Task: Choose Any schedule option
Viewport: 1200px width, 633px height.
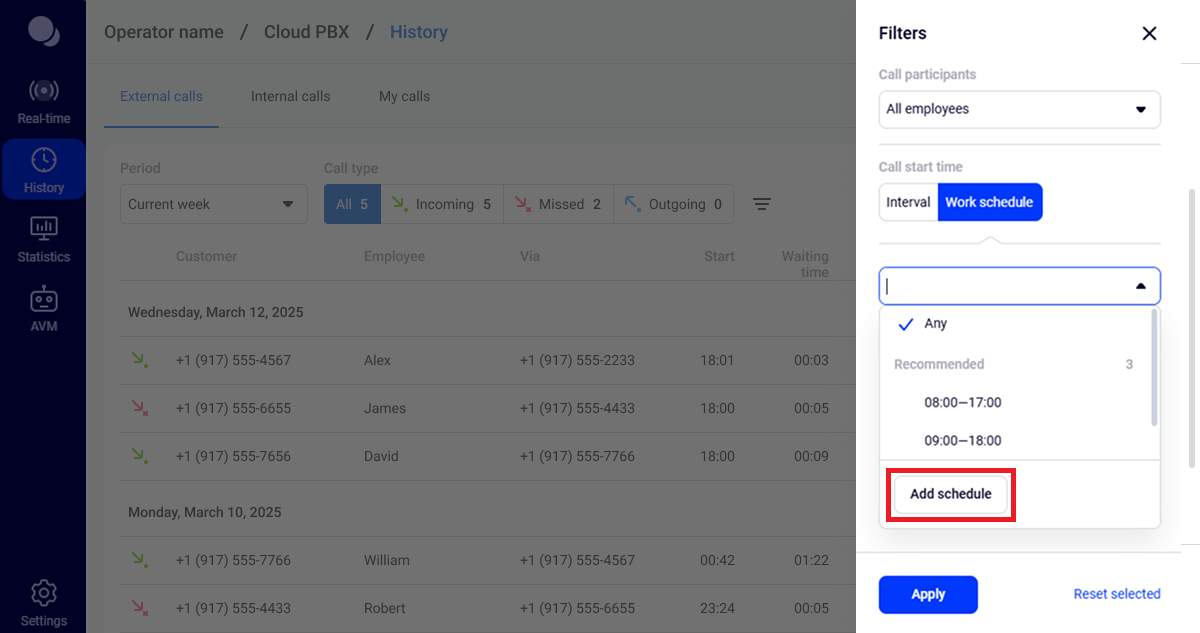Action: click(1016, 324)
